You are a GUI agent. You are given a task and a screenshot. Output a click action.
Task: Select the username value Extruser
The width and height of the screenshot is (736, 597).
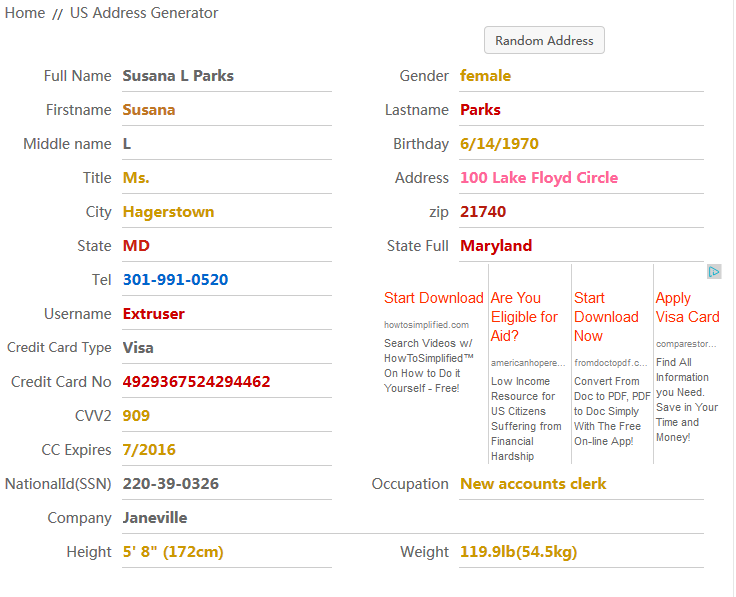click(x=153, y=314)
